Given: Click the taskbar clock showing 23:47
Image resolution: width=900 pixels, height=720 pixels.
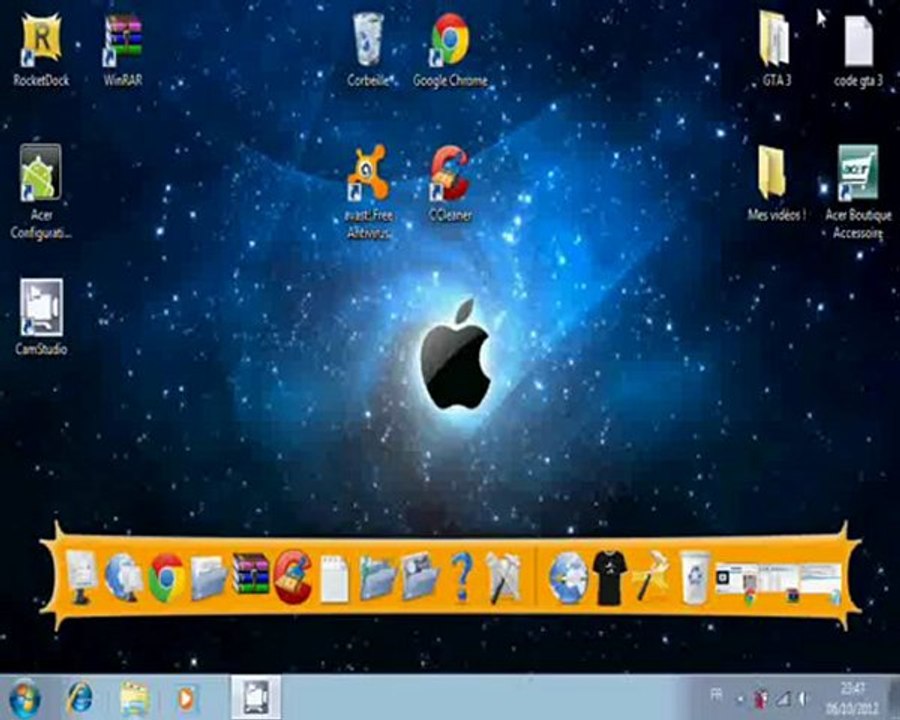Looking at the screenshot, I should point(852,696).
